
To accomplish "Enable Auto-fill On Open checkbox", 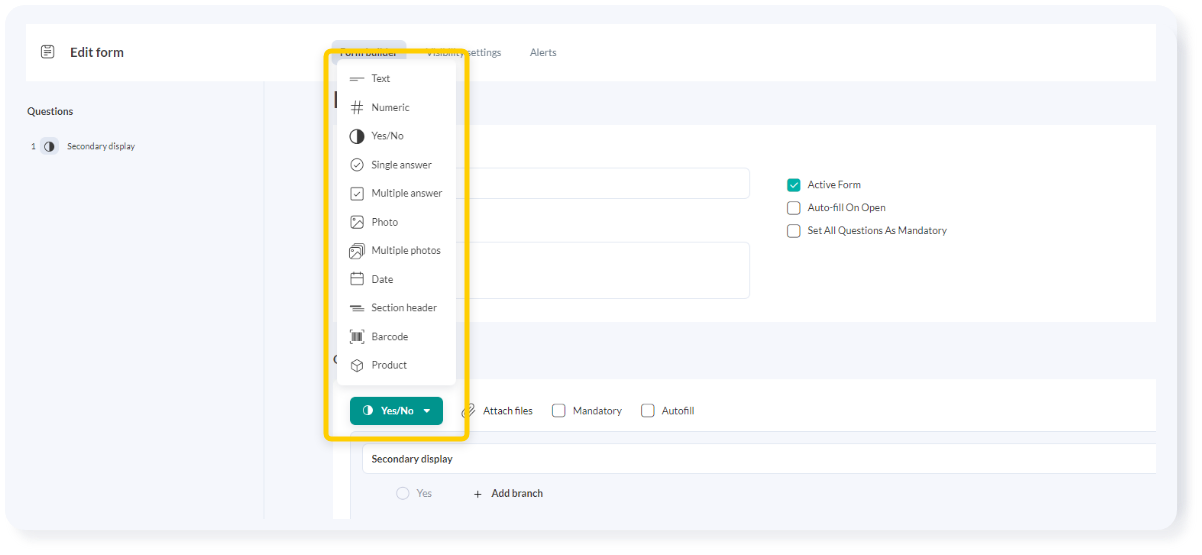I will [x=794, y=208].
